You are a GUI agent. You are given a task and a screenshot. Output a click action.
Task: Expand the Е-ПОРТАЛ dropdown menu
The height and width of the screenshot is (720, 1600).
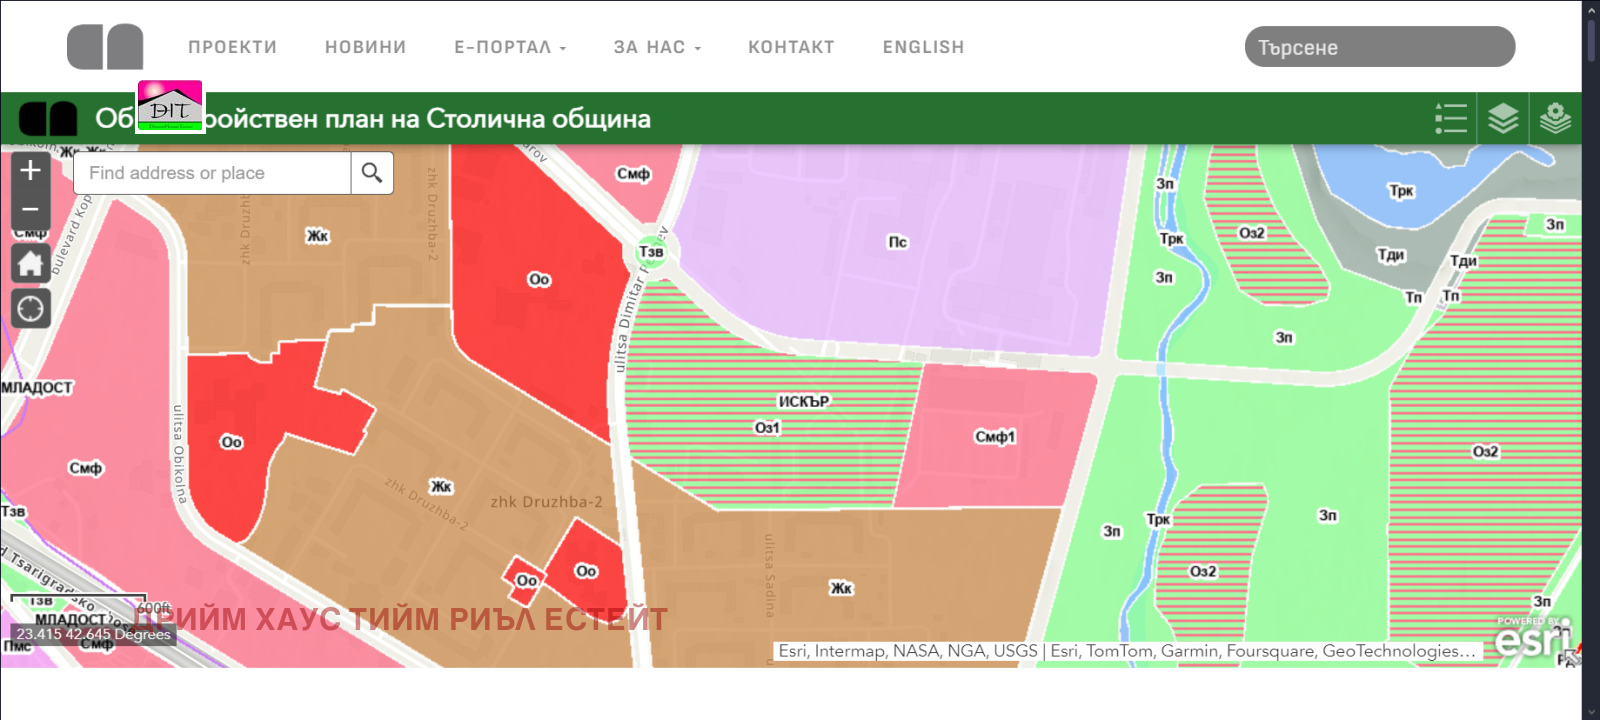tap(510, 47)
